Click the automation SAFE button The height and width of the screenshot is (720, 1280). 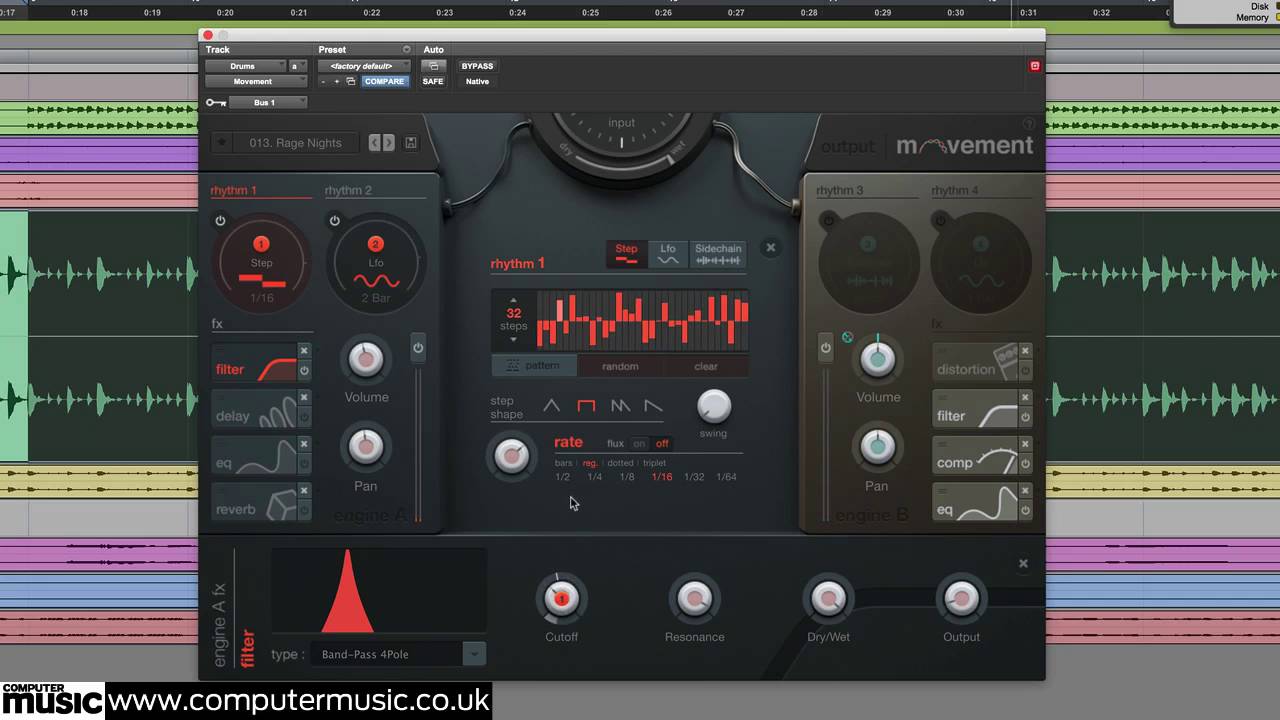[x=433, y=81]
